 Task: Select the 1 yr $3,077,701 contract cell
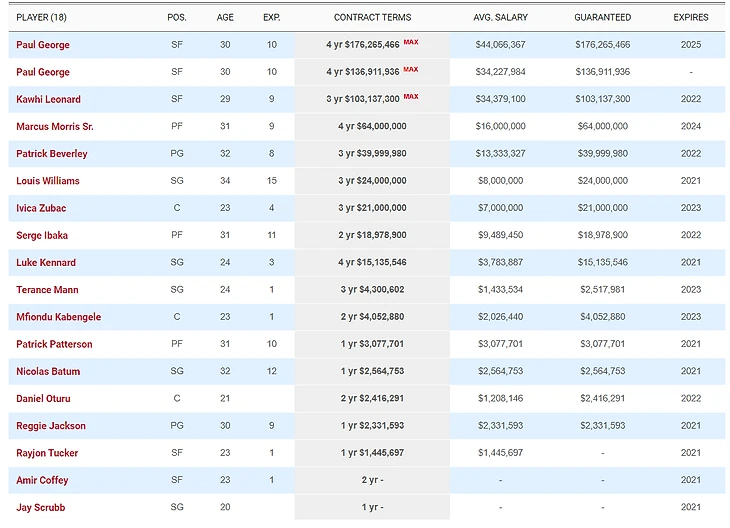[x=372, y=344]
